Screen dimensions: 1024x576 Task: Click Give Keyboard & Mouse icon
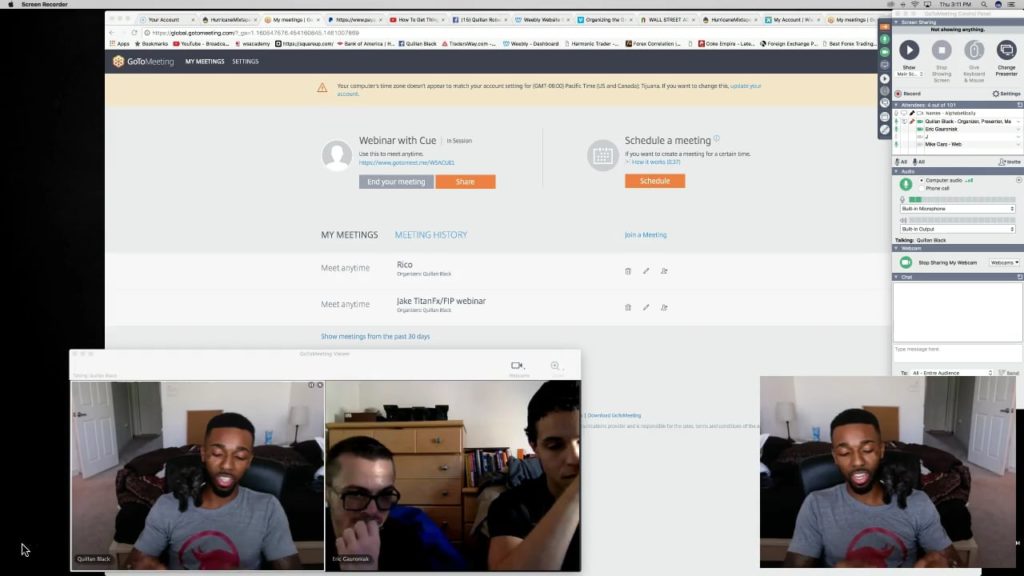click(x=974, y=50)
